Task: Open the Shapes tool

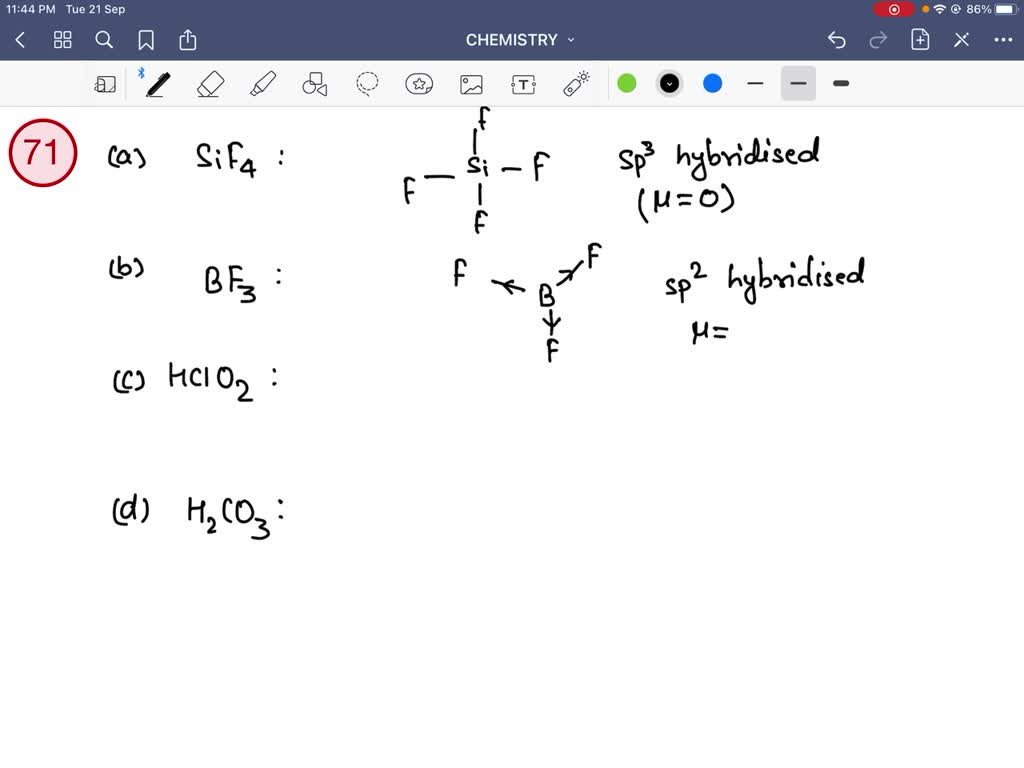Action: 315,83
